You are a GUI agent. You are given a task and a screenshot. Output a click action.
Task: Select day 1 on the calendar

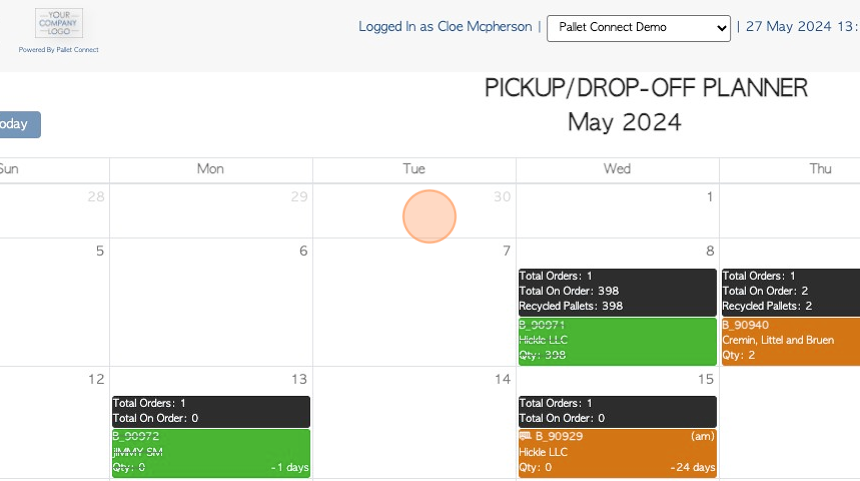pyautogui.click(x=710, y=197)
